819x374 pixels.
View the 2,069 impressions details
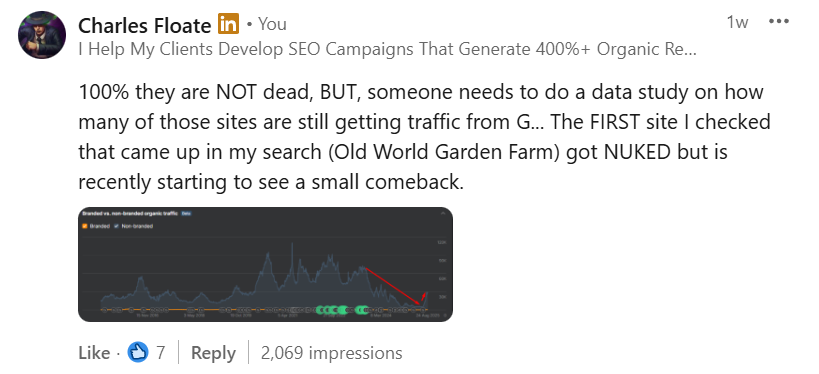coord(331,353)
